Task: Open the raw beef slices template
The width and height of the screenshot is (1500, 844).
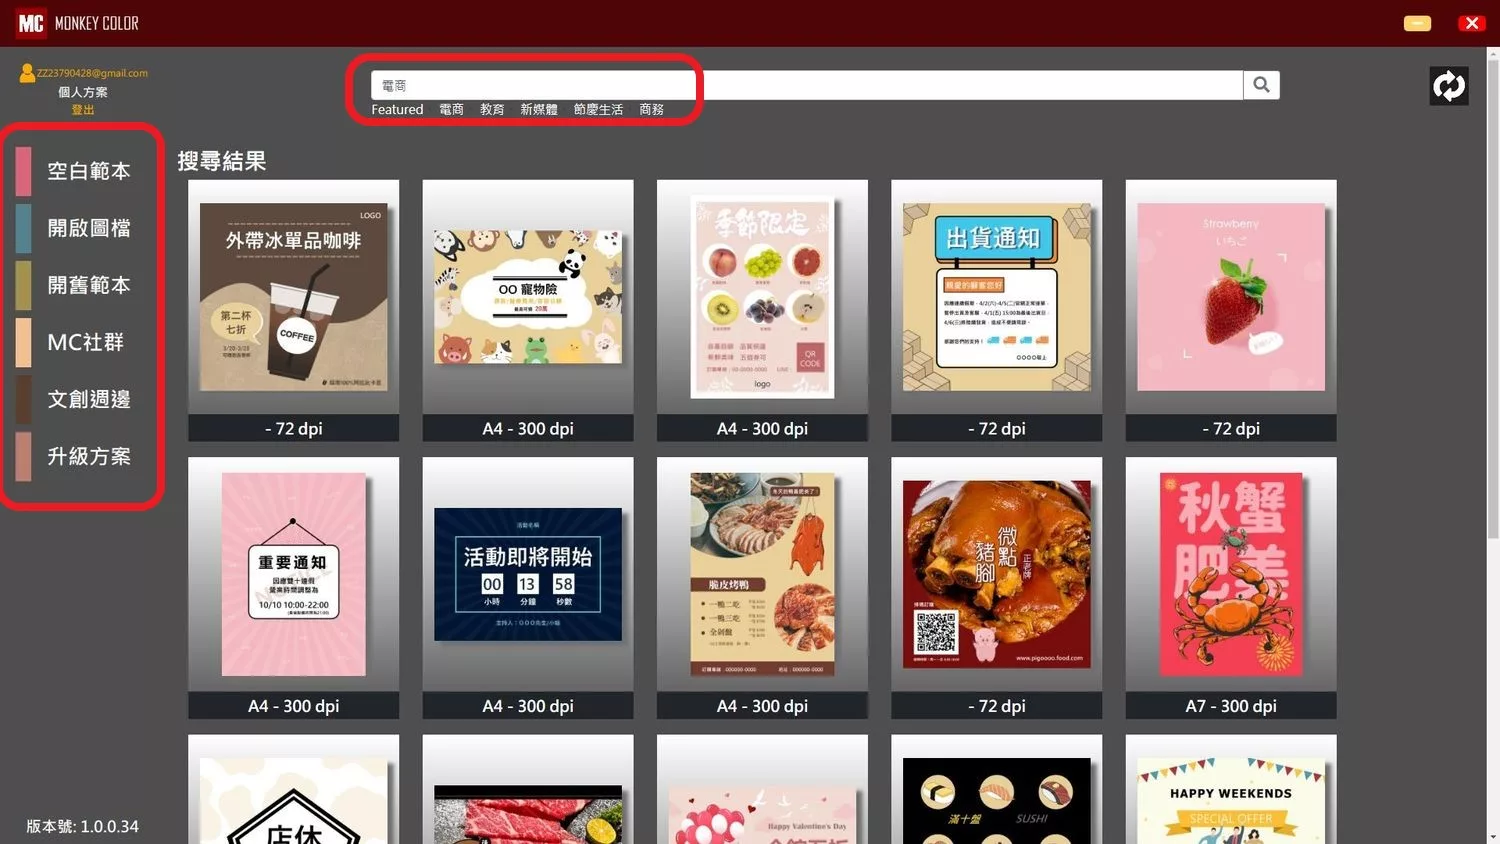Action: coord(528,790)
